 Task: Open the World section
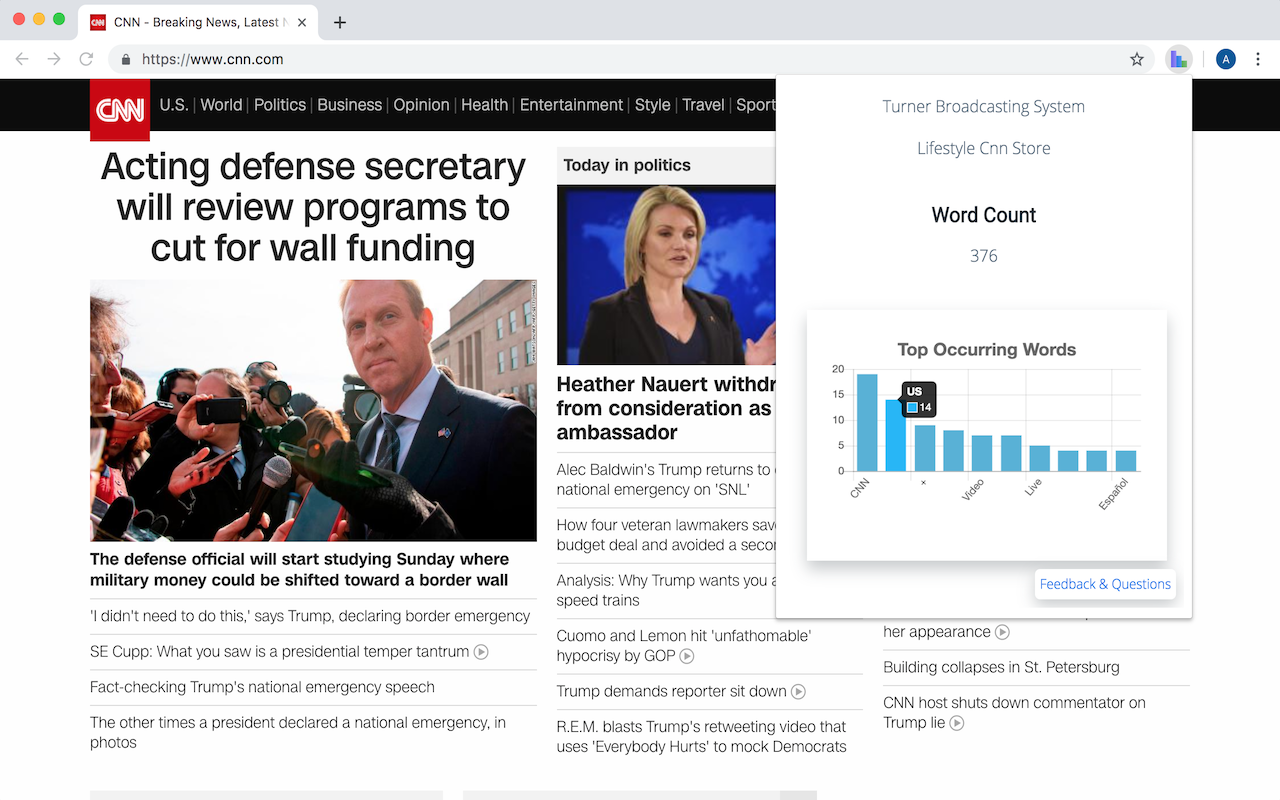[221, 105]
